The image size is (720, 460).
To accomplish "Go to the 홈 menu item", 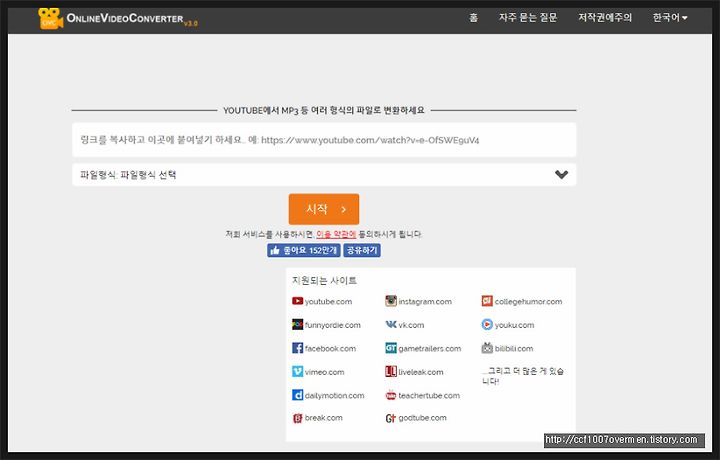I will tap(473, 18).
